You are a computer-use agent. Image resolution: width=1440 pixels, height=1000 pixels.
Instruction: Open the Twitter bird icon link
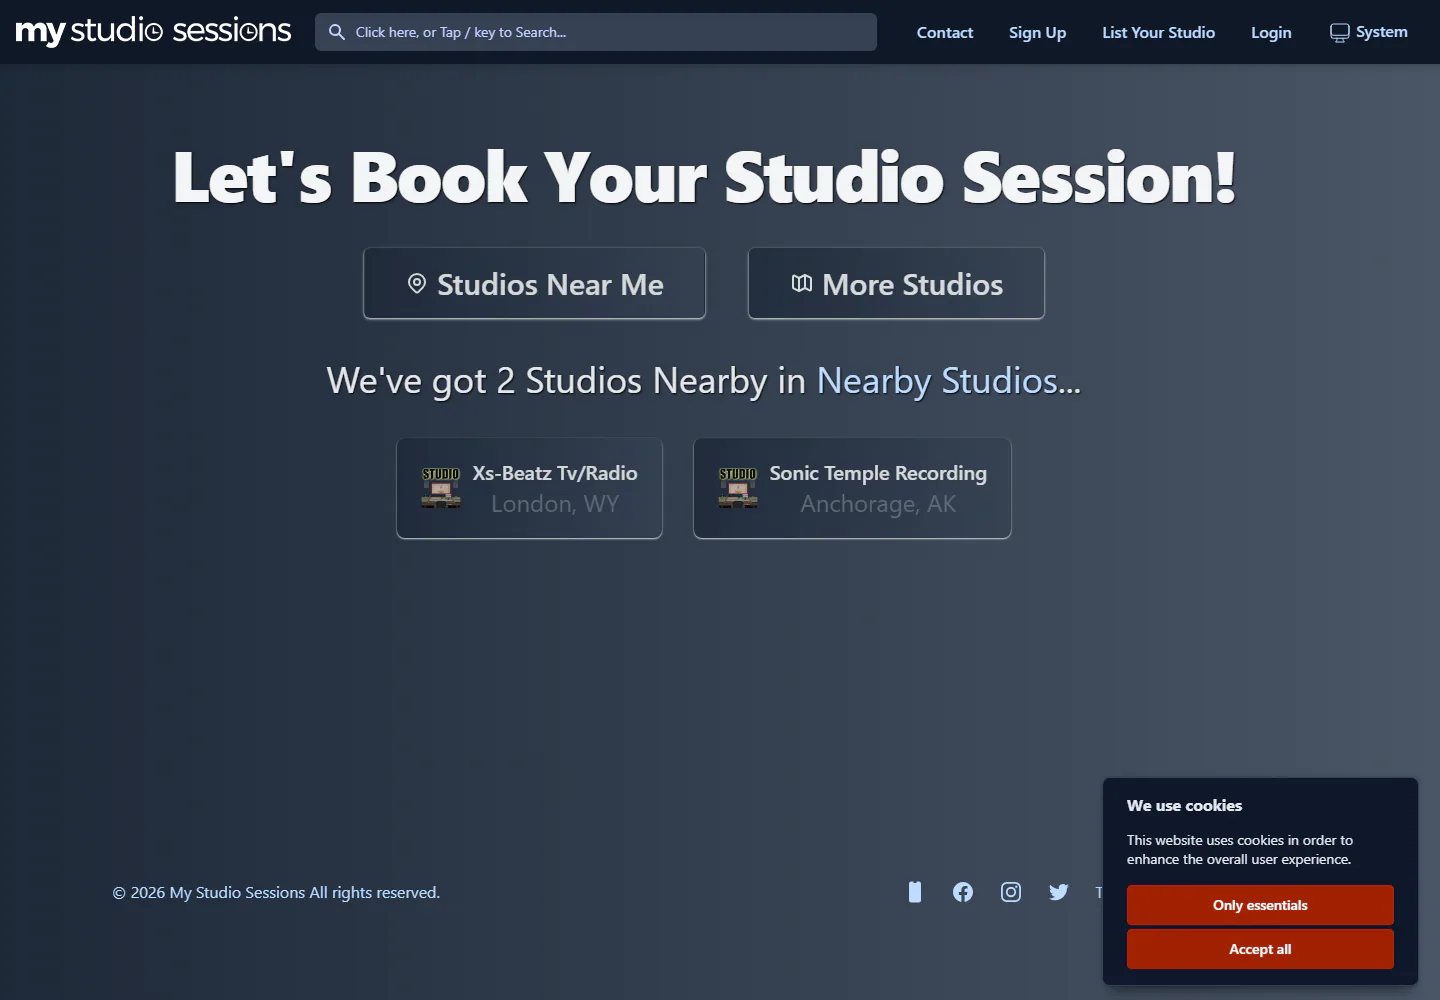[x=1059, y=892]
